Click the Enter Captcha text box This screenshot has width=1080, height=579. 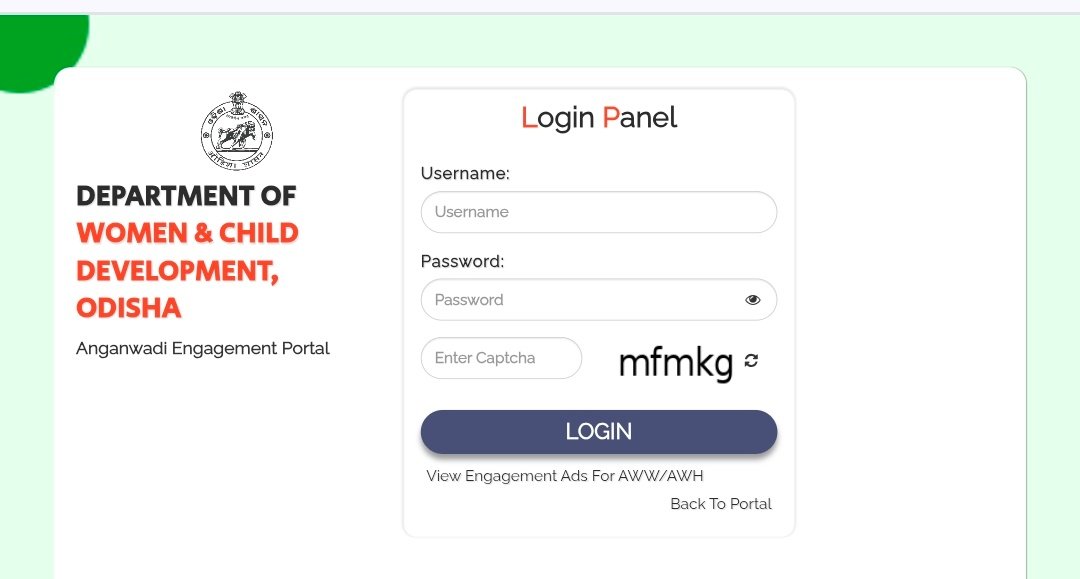(501, 358)
